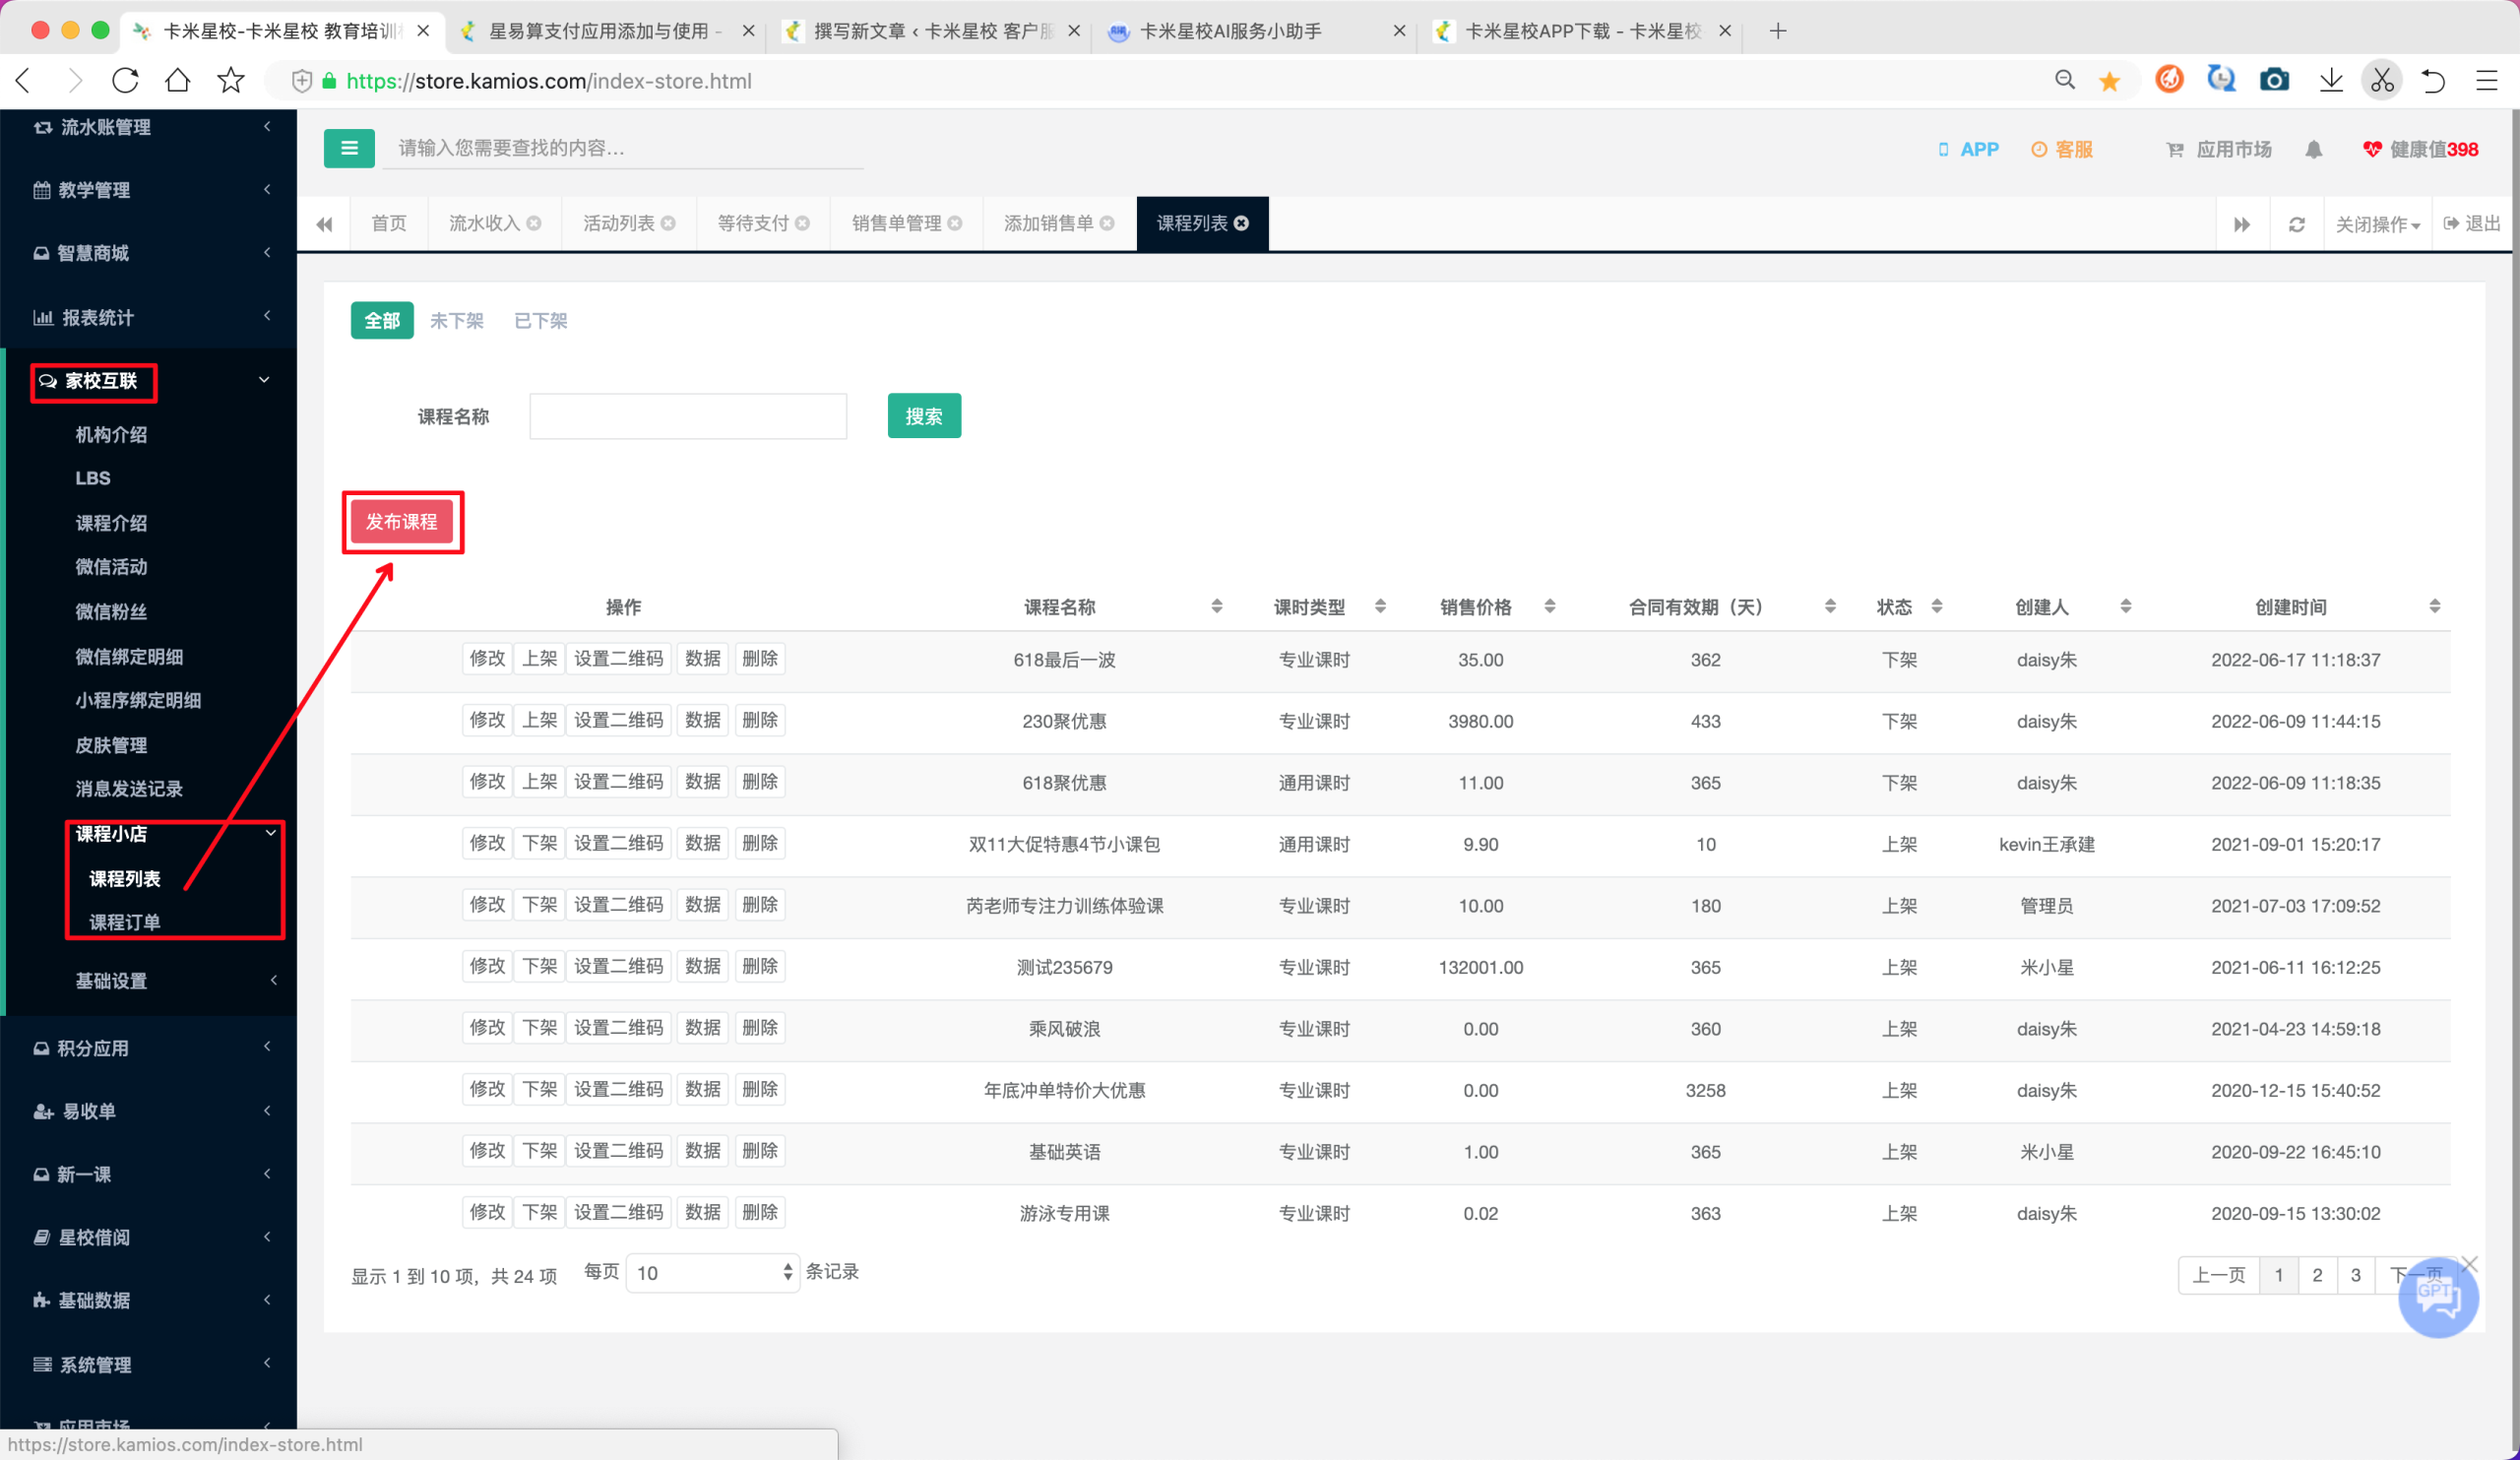The image size is (2520, 1460).
Task: Collapse the 家校互联 sidebar menu
Action: (x=150, y=381)
